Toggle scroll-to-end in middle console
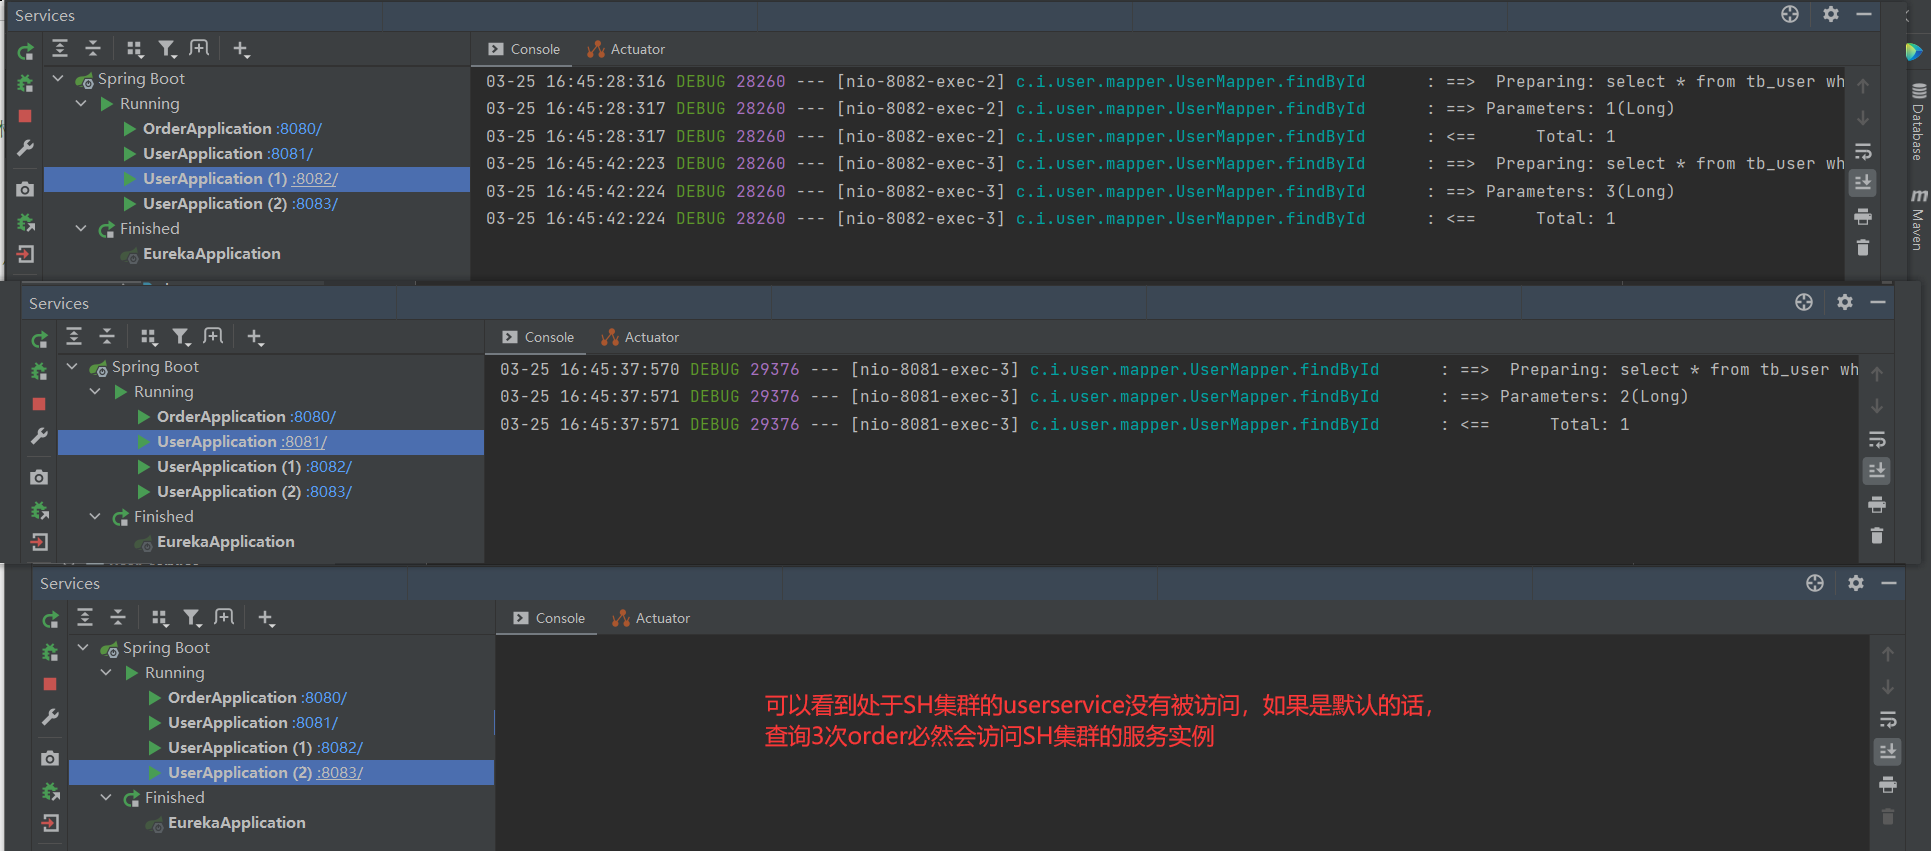The width and height of the screenshot is (1931, 851). tap(1877, 471)
